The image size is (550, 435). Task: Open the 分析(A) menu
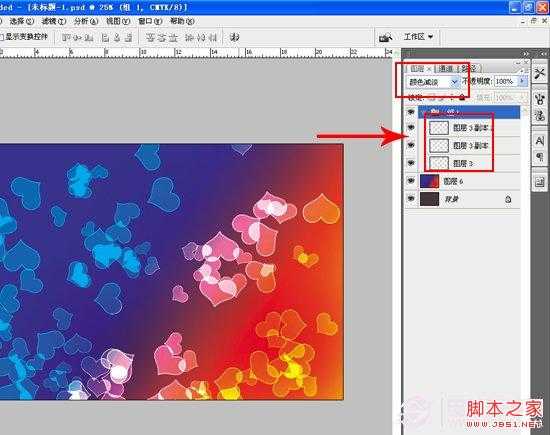[86, 21]
